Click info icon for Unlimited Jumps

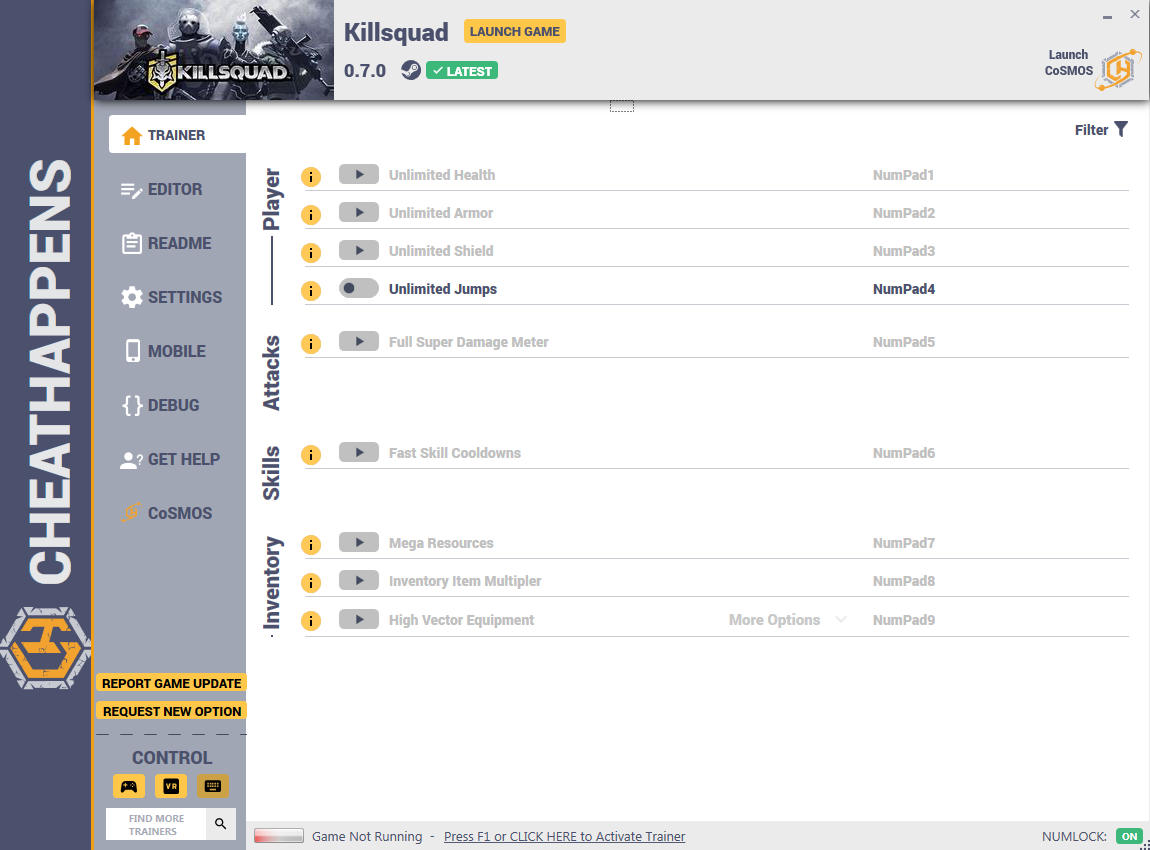311,291
